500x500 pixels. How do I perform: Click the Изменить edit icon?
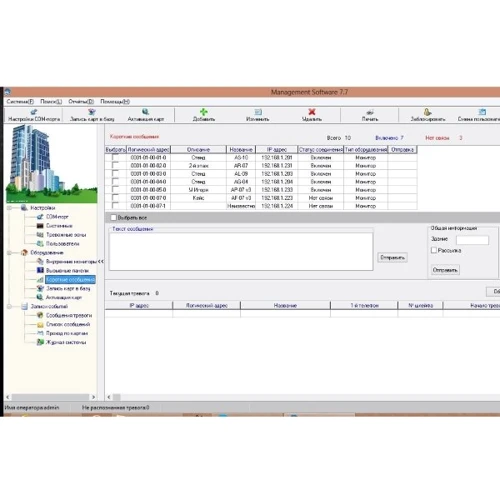(258, 112)
